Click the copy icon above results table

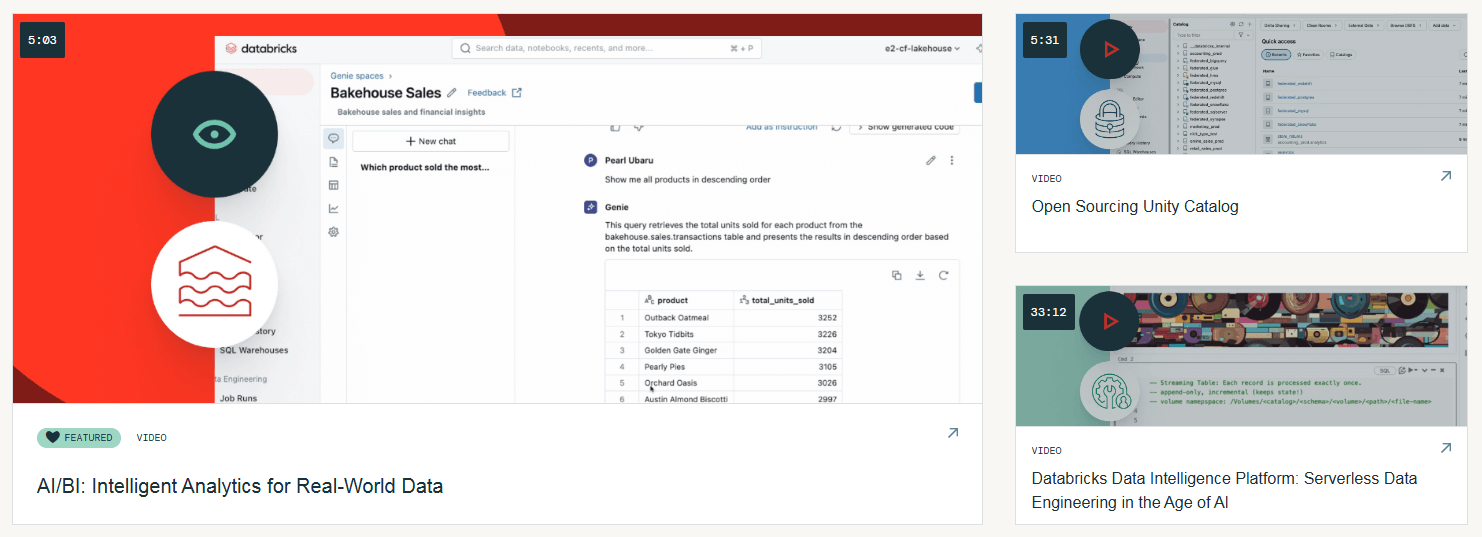(x=896, y=275)
